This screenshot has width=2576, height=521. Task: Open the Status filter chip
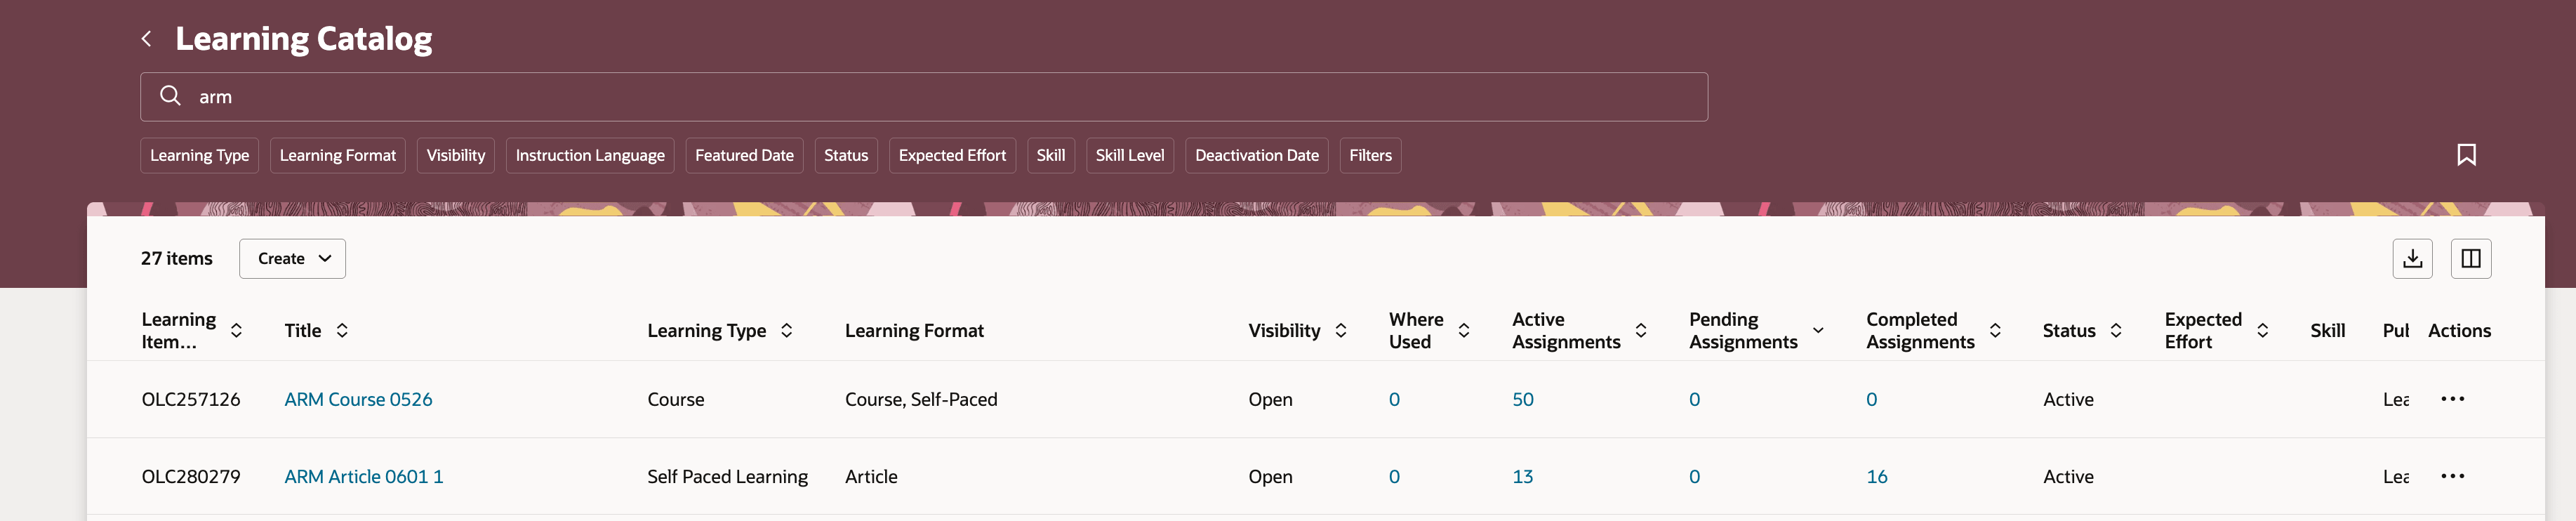[846, 155]
